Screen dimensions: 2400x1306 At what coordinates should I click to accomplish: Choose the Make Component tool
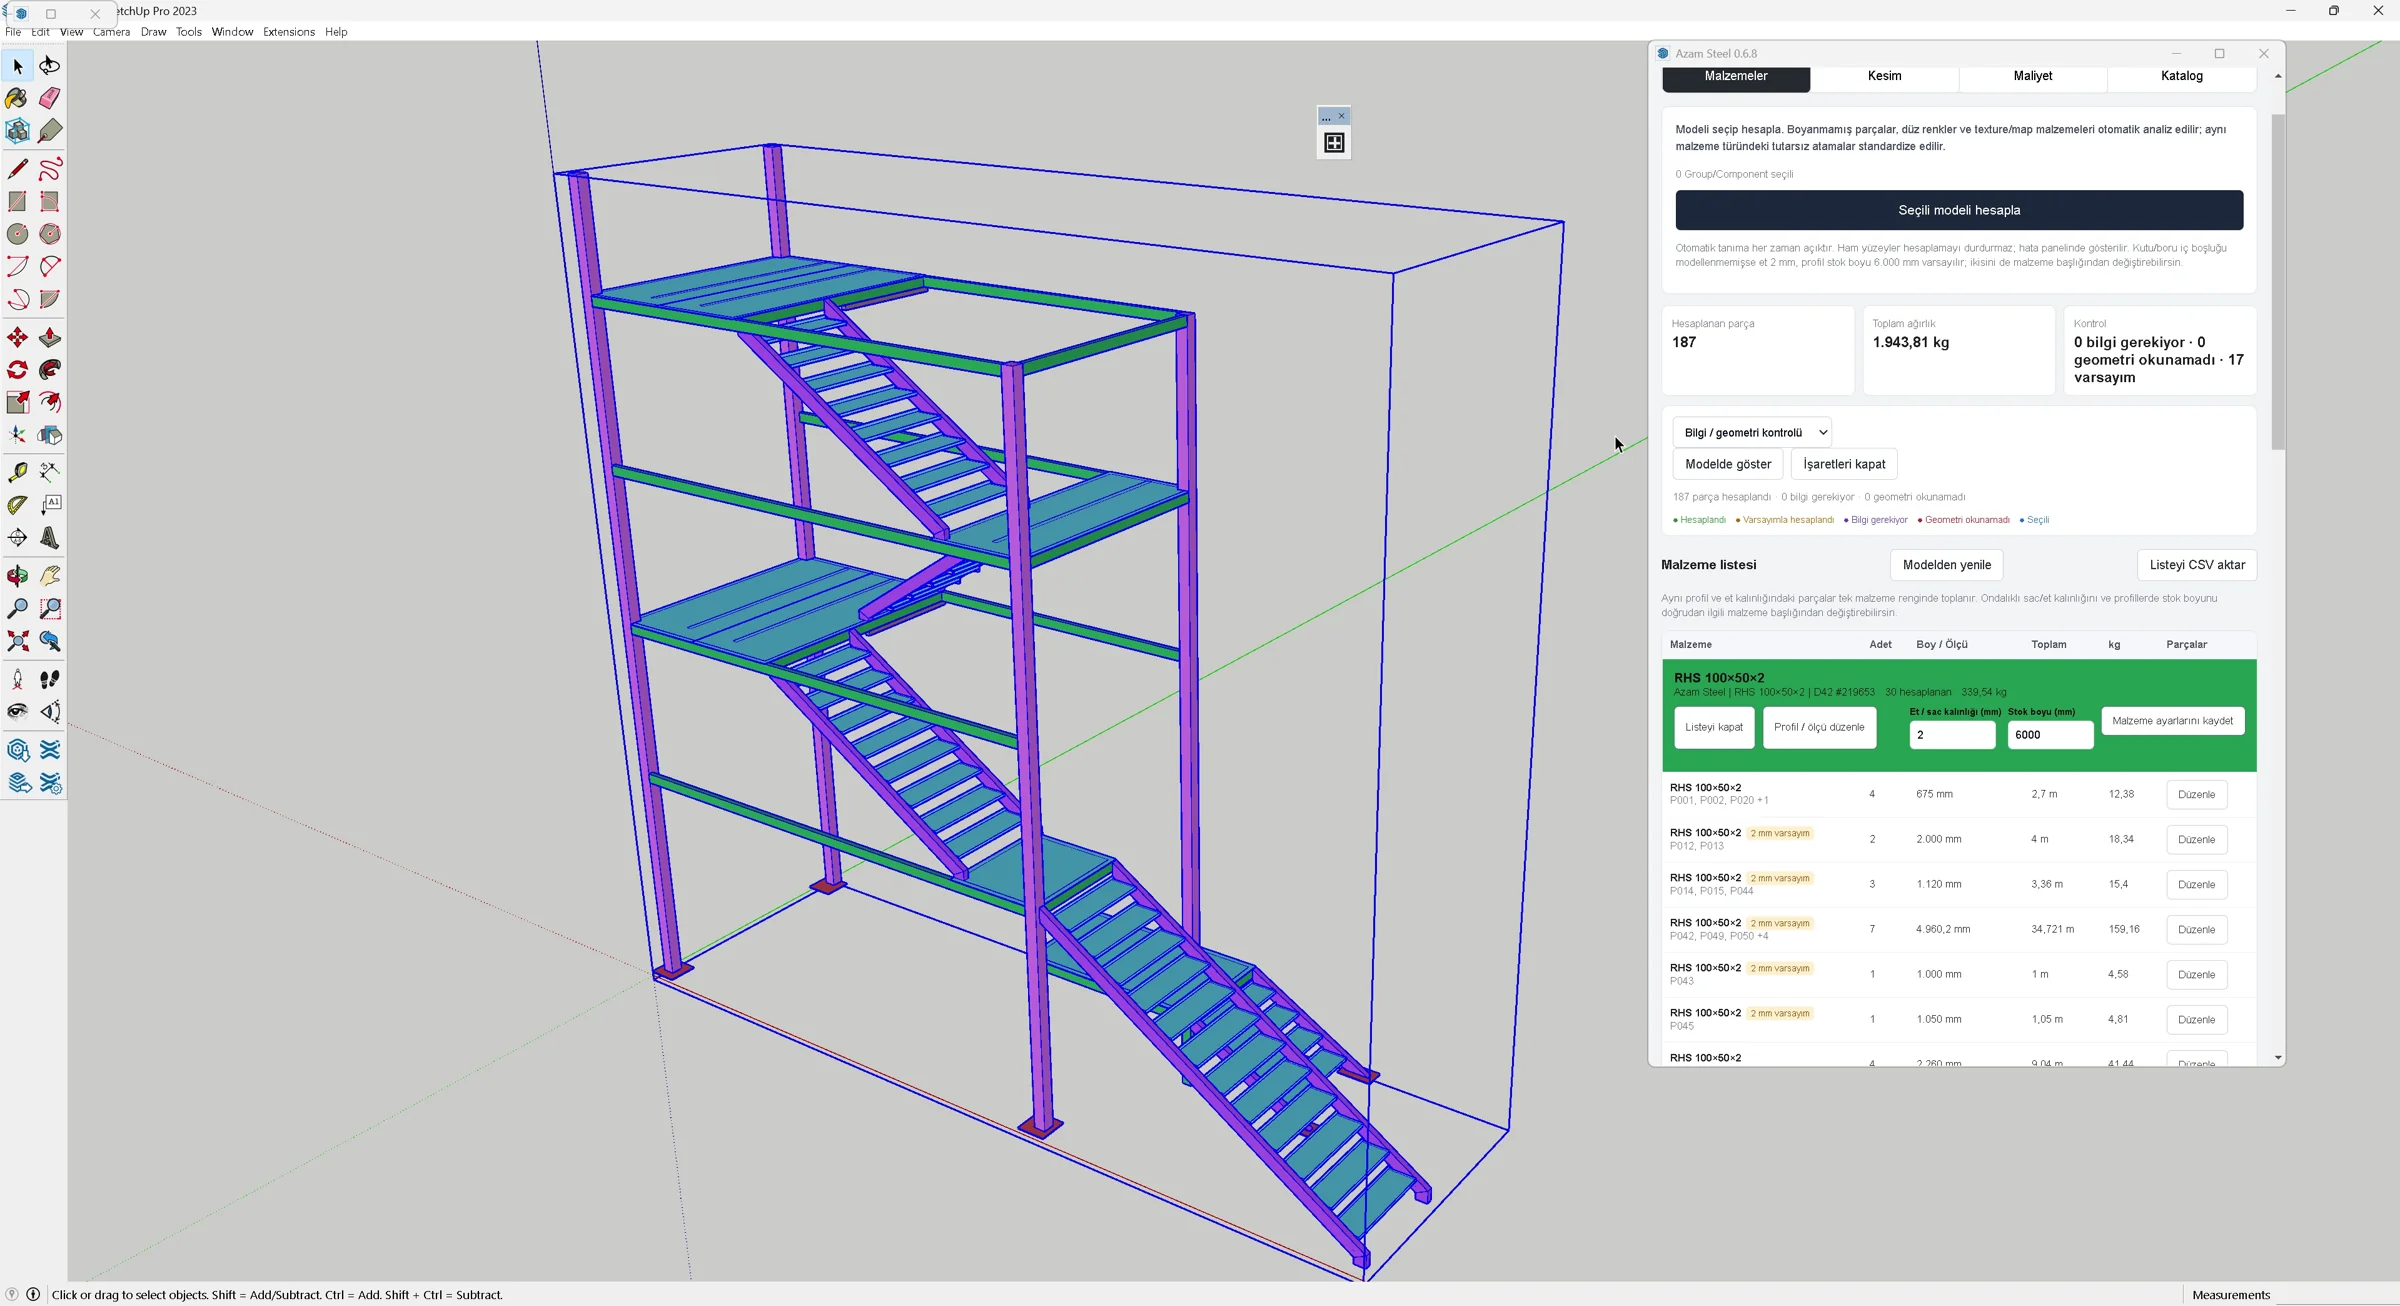click(17, 131)
